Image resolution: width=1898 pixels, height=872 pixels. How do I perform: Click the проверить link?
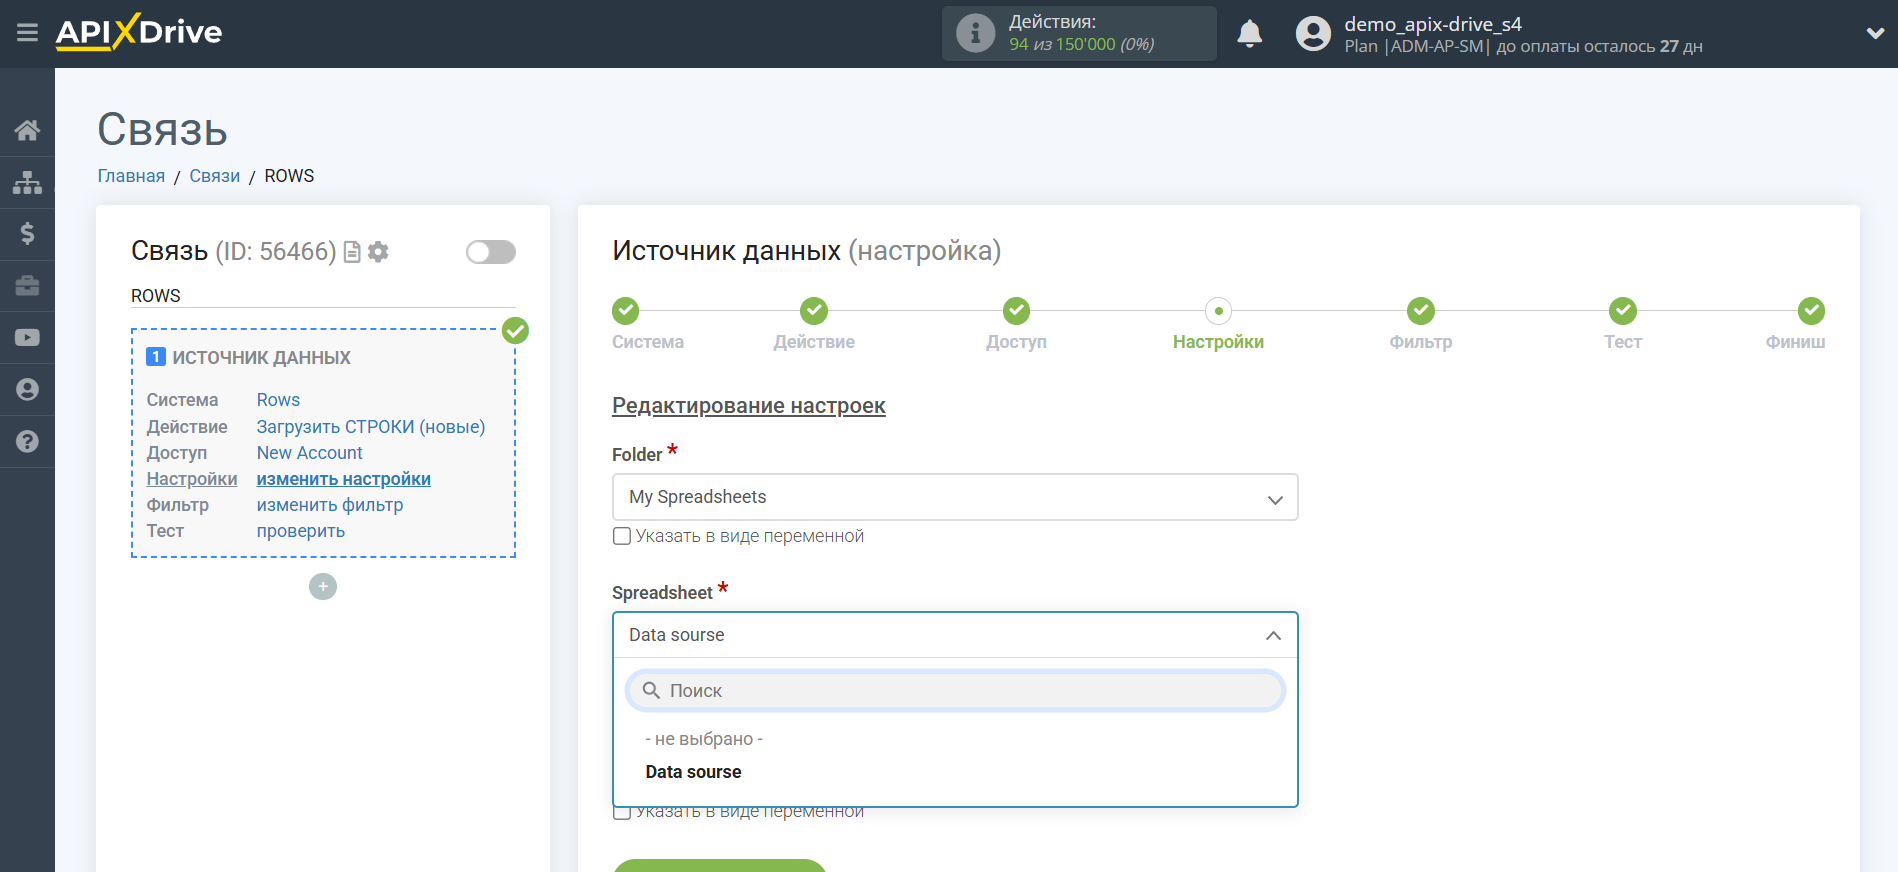301,531
